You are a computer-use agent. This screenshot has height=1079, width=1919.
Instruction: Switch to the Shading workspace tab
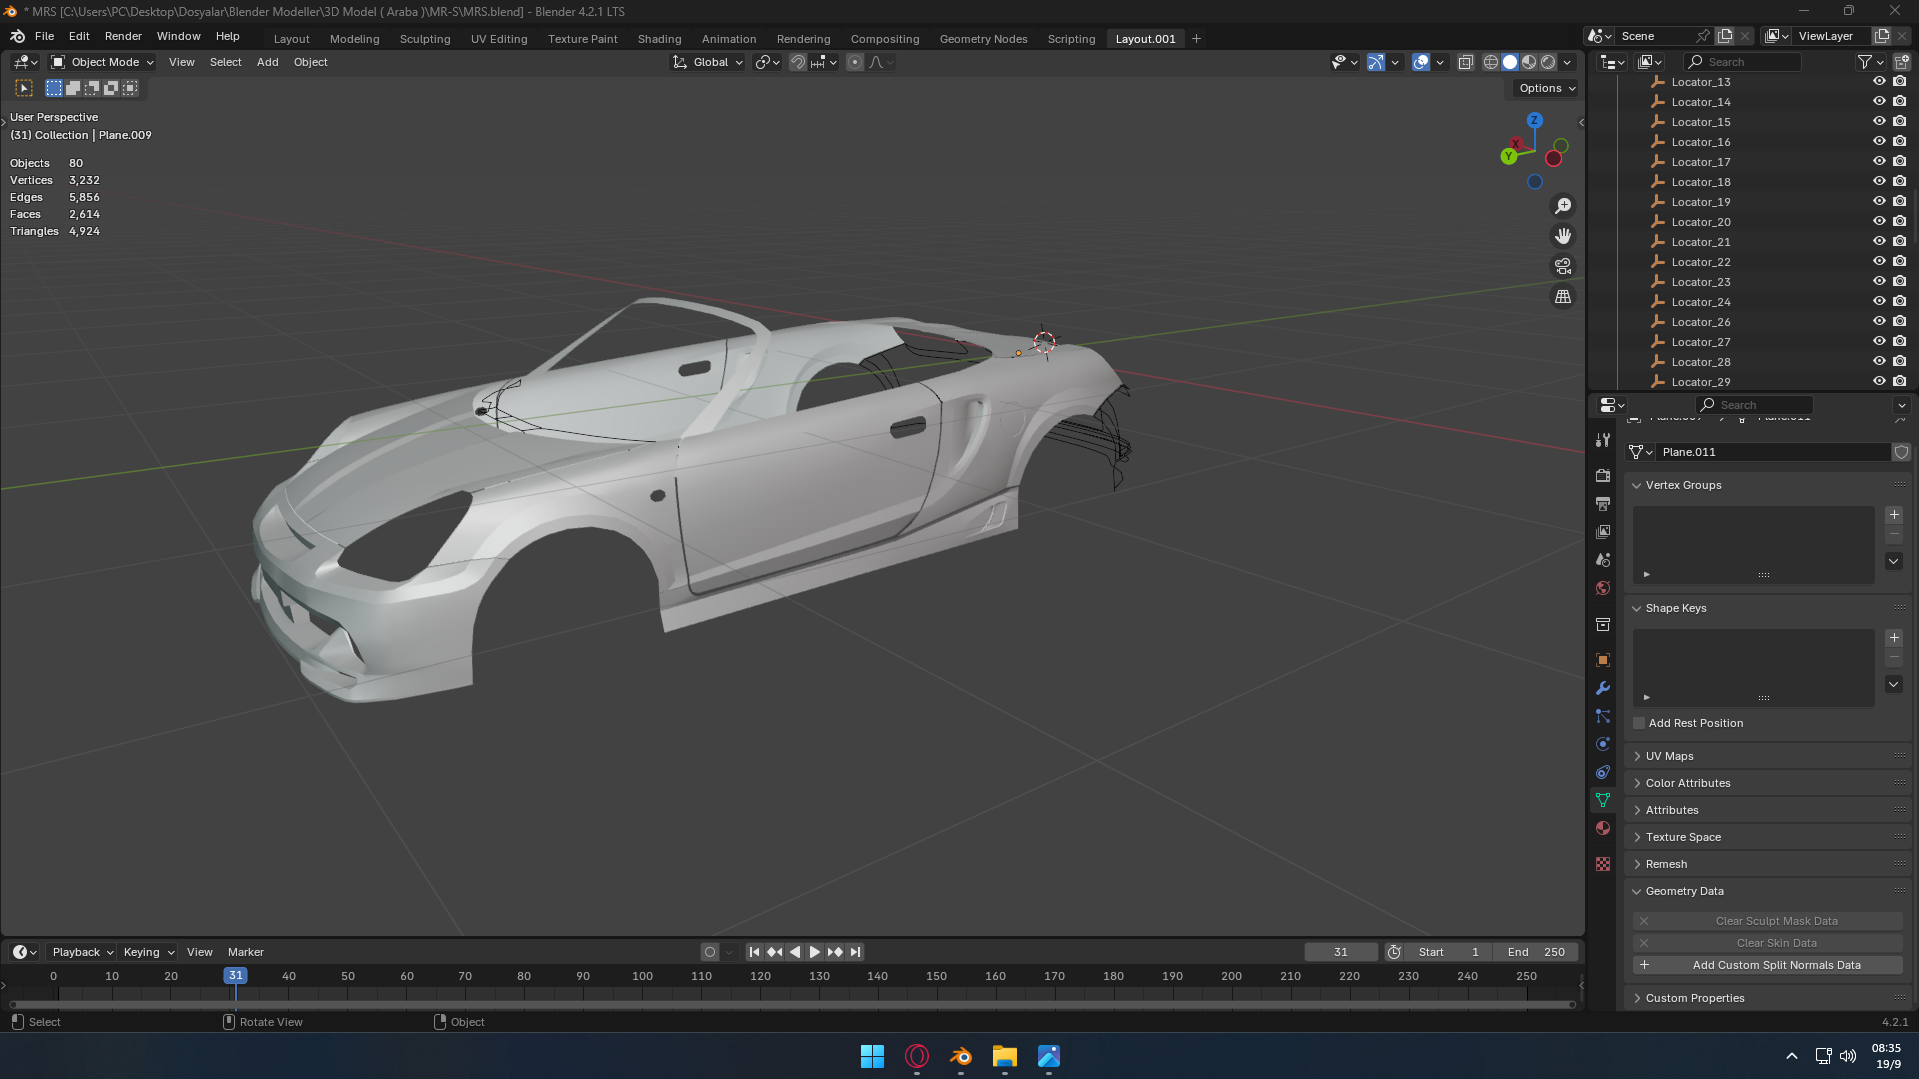659,39
